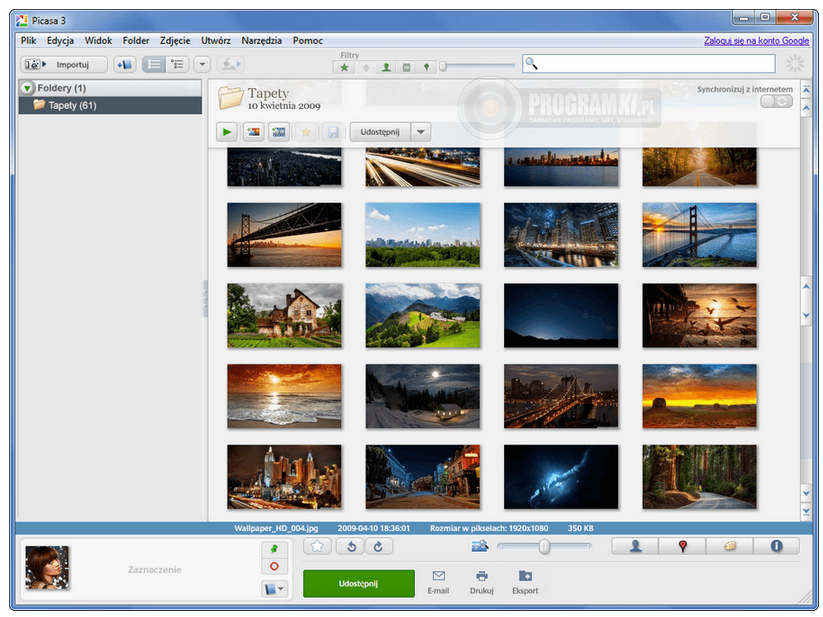This screenshot has width=823, height=617.
Task: Open the Widok menu
Action: click(99, 40)
